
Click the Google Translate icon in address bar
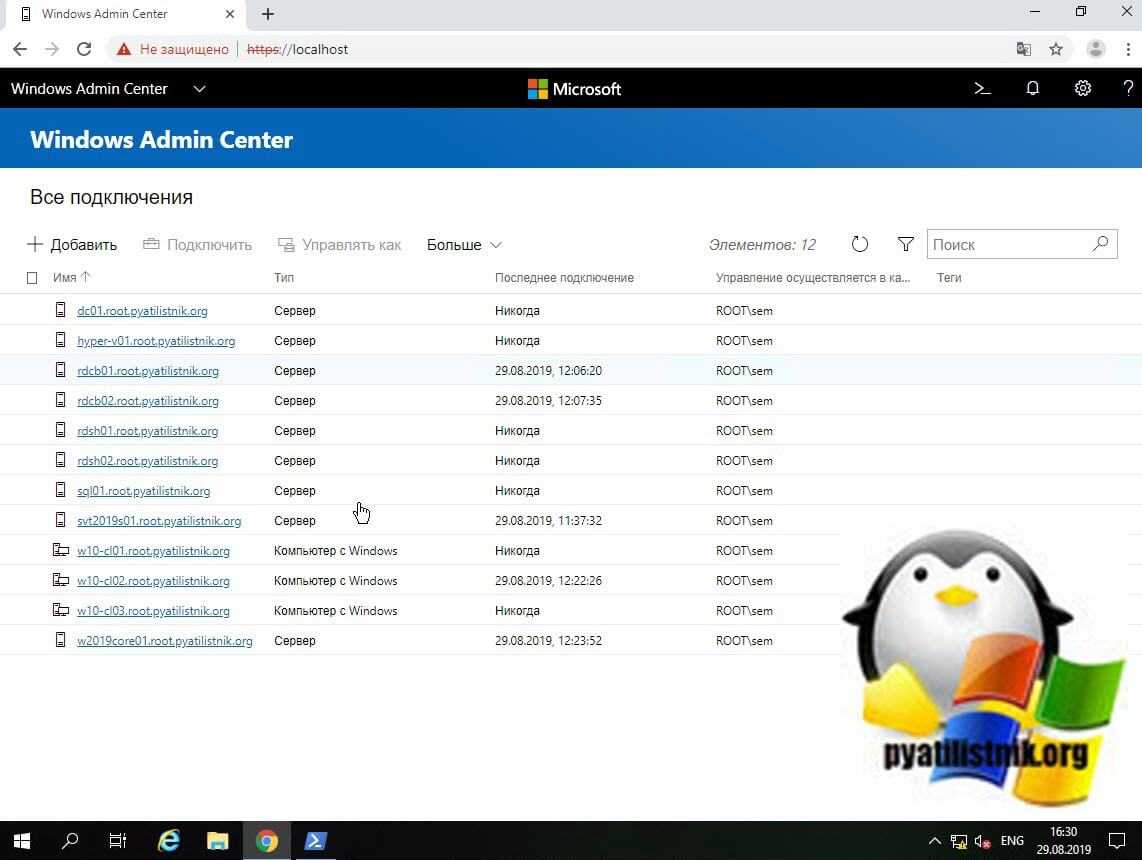pyautogui.click(x=1023, y=49)
